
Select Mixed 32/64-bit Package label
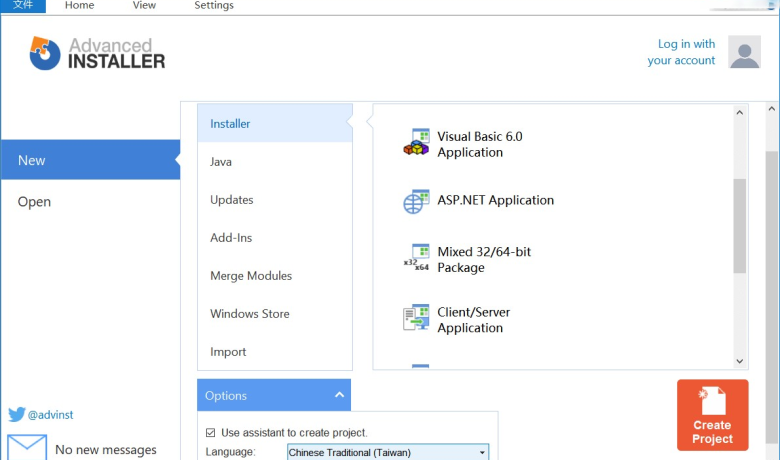click(484, 259)
